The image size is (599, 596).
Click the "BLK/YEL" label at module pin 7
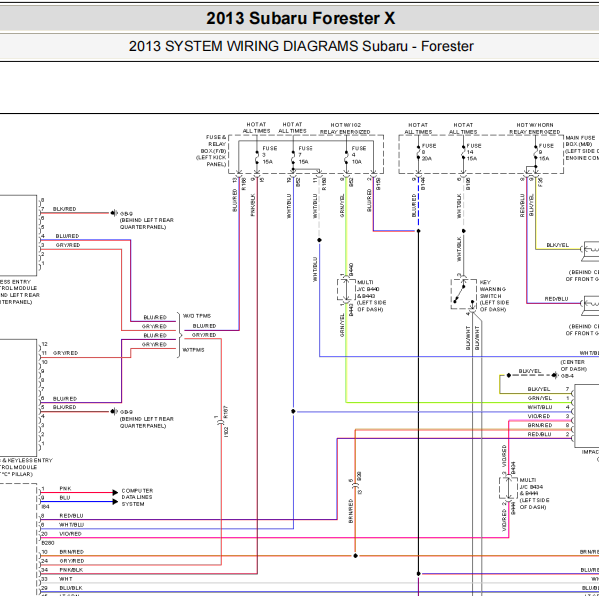pyautogui.click(x=539, y=389)
